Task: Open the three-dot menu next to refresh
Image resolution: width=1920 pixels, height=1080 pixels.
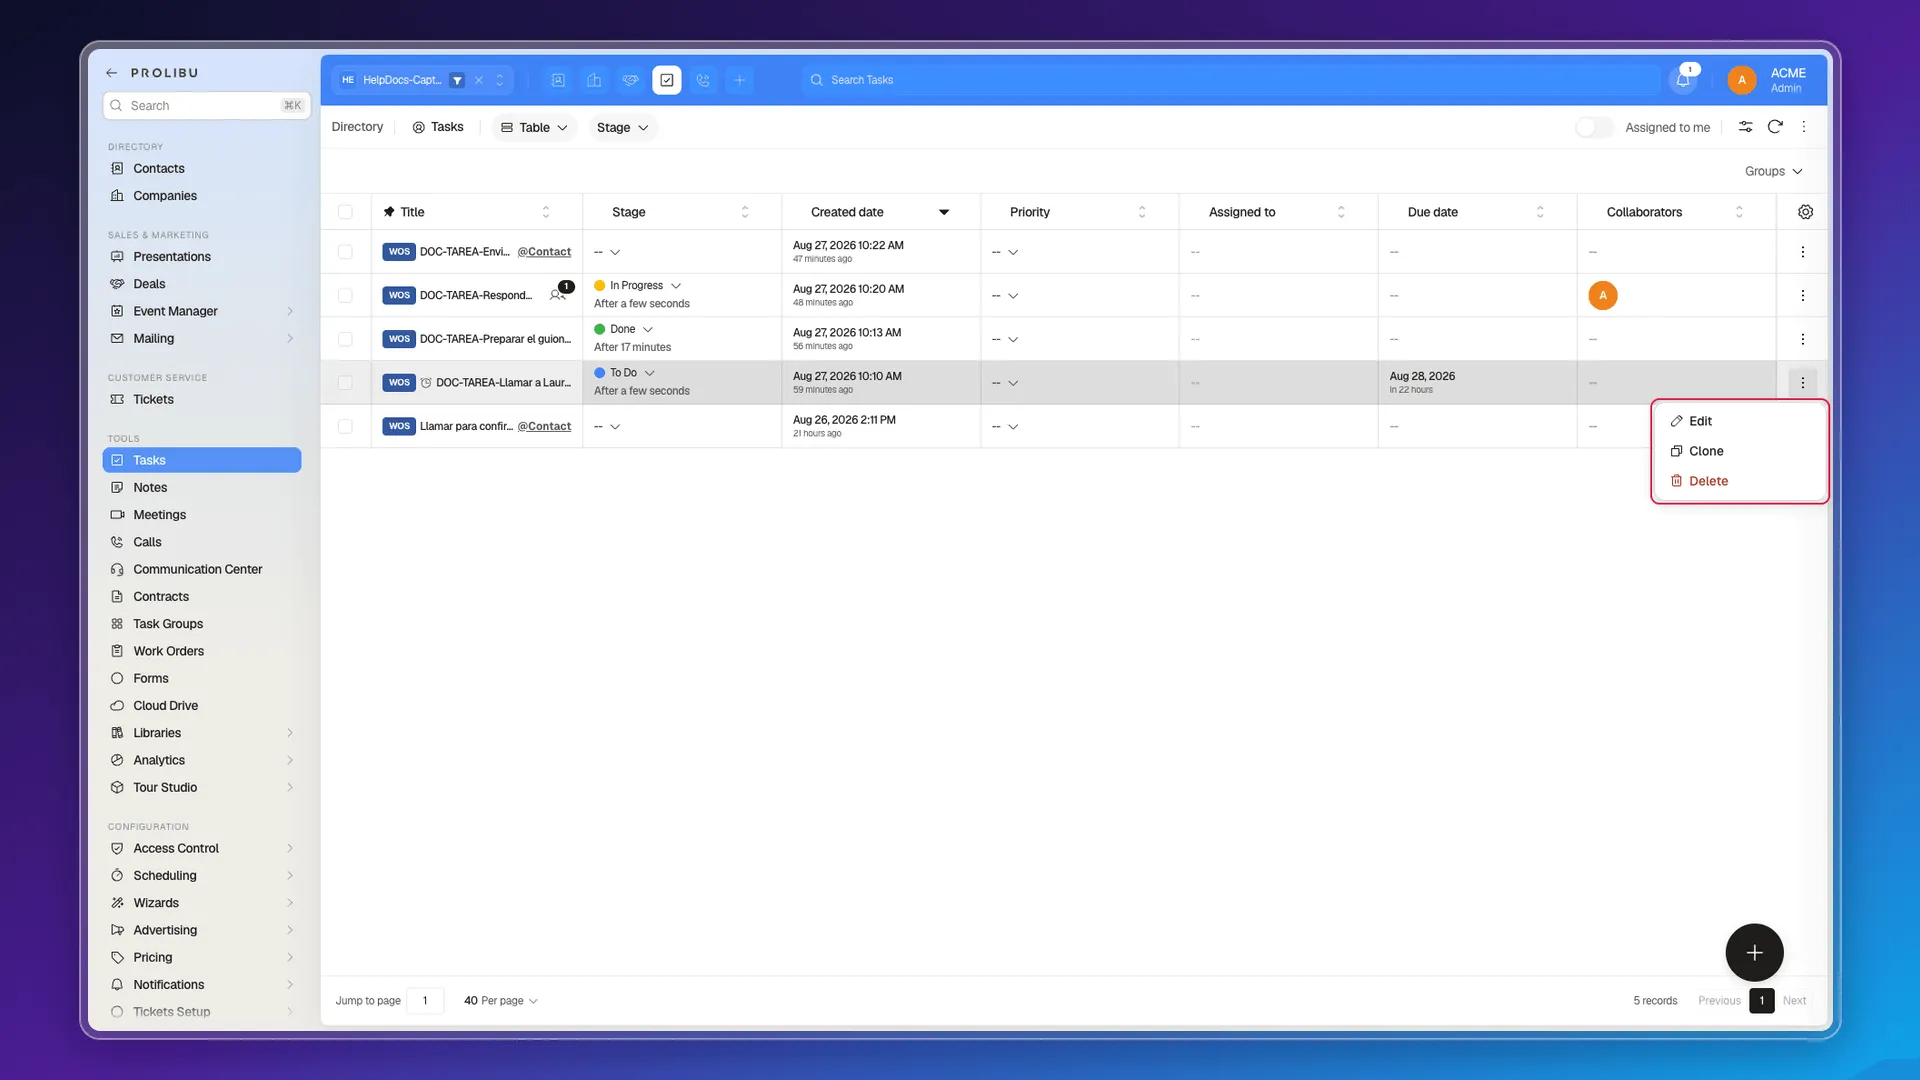Action: coord(1804,127)
